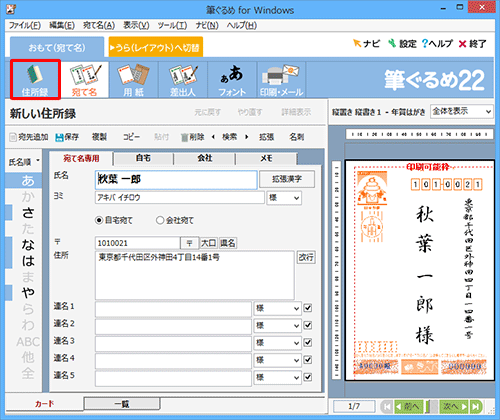Click the 終了 exit icon
Viewport: 500px width, 420px height.
click(x=473, y=43)
